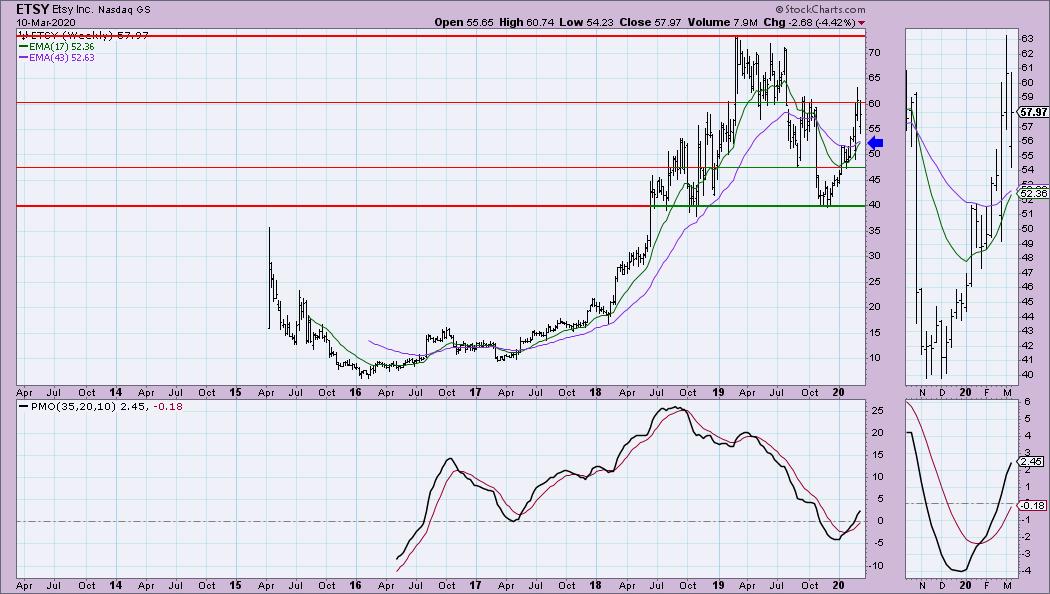1050x594 pixels.
Task: Click the purple EMA(43) legend line swatch
Action: click(x=23, y=58)
